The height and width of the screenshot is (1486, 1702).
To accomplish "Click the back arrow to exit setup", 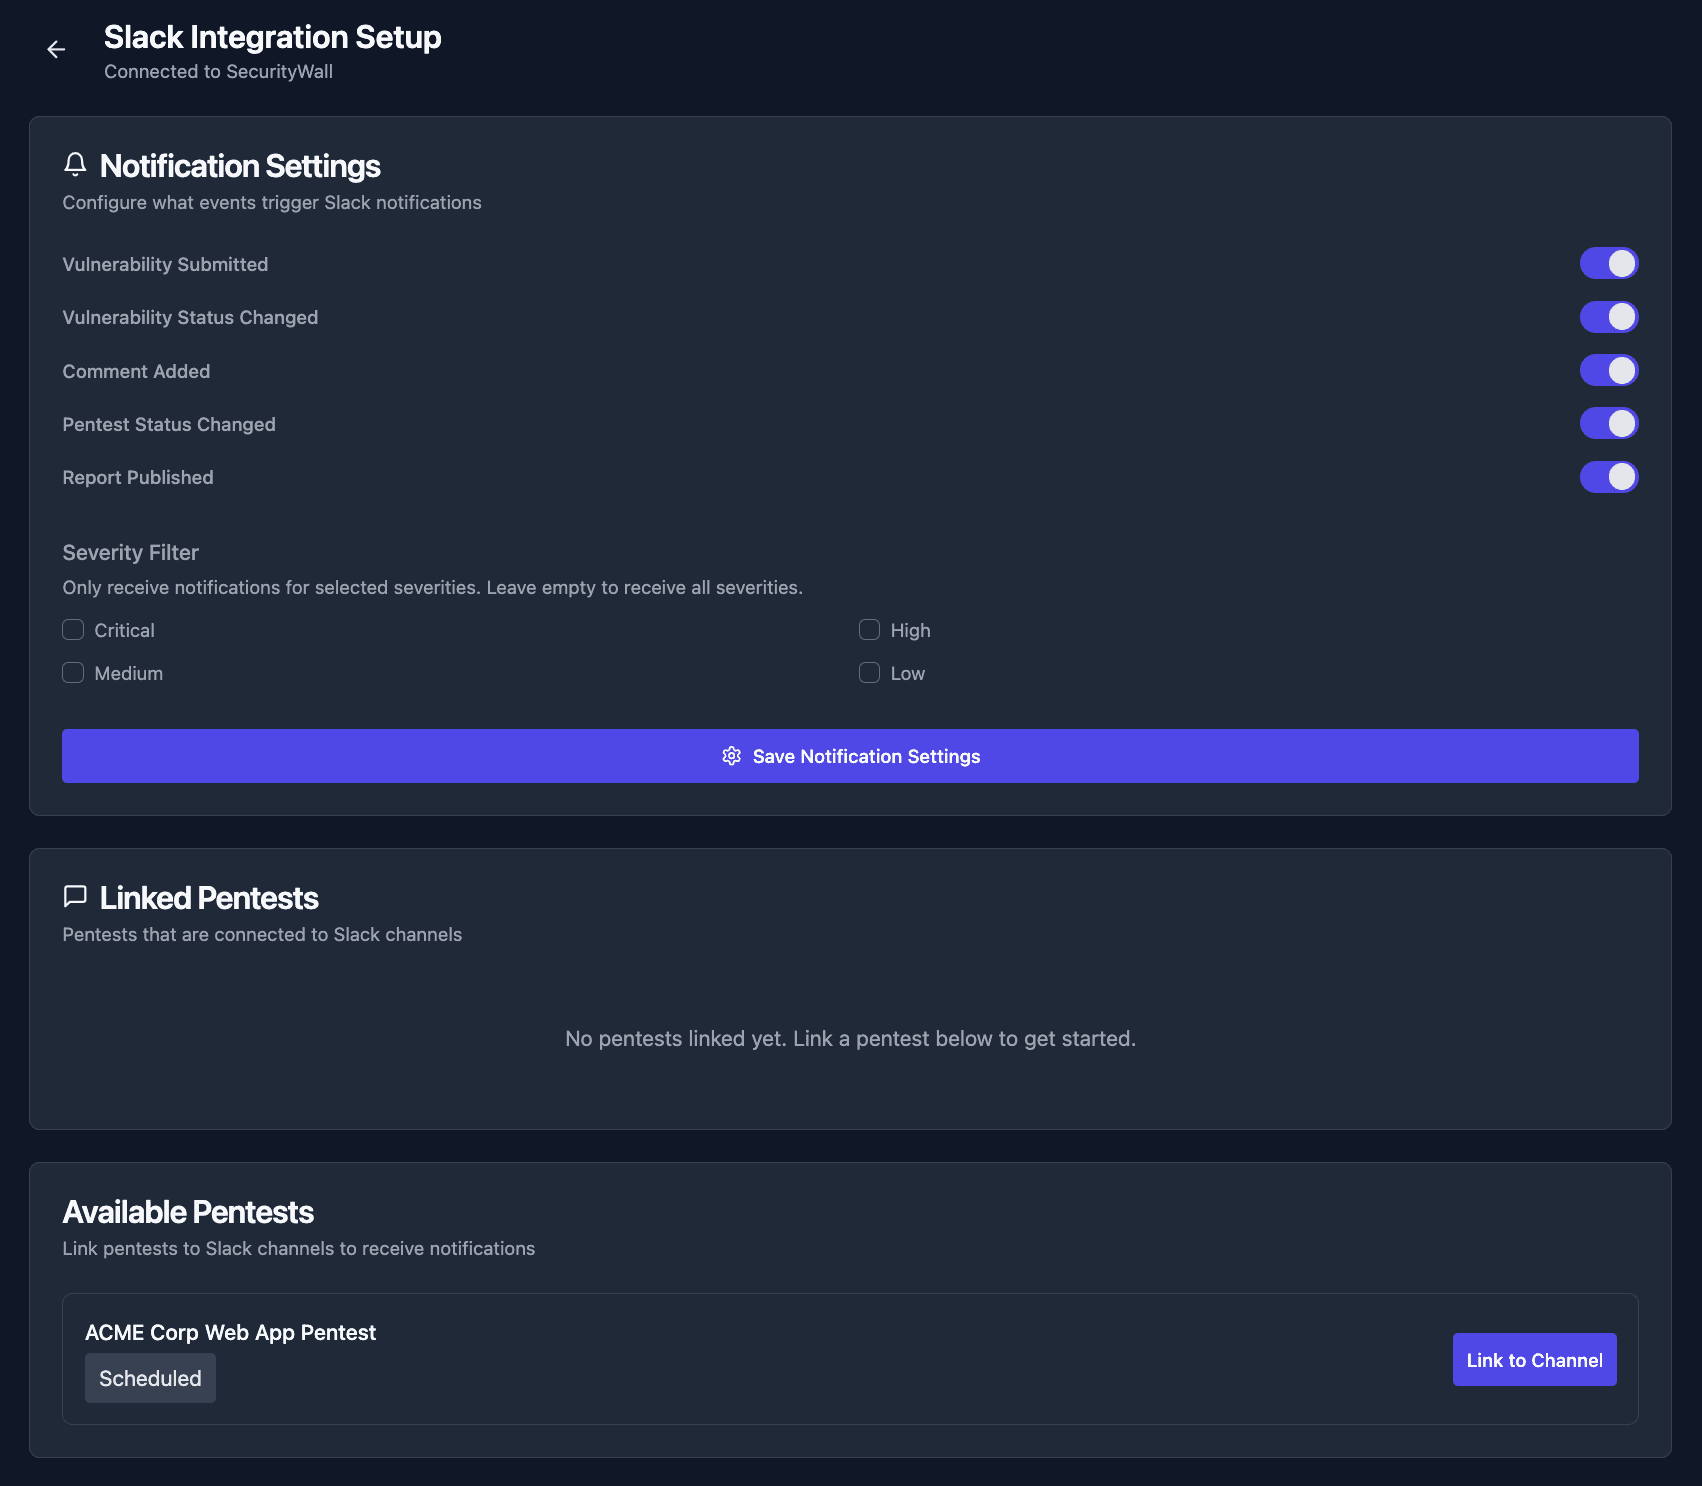I will 56,49.
